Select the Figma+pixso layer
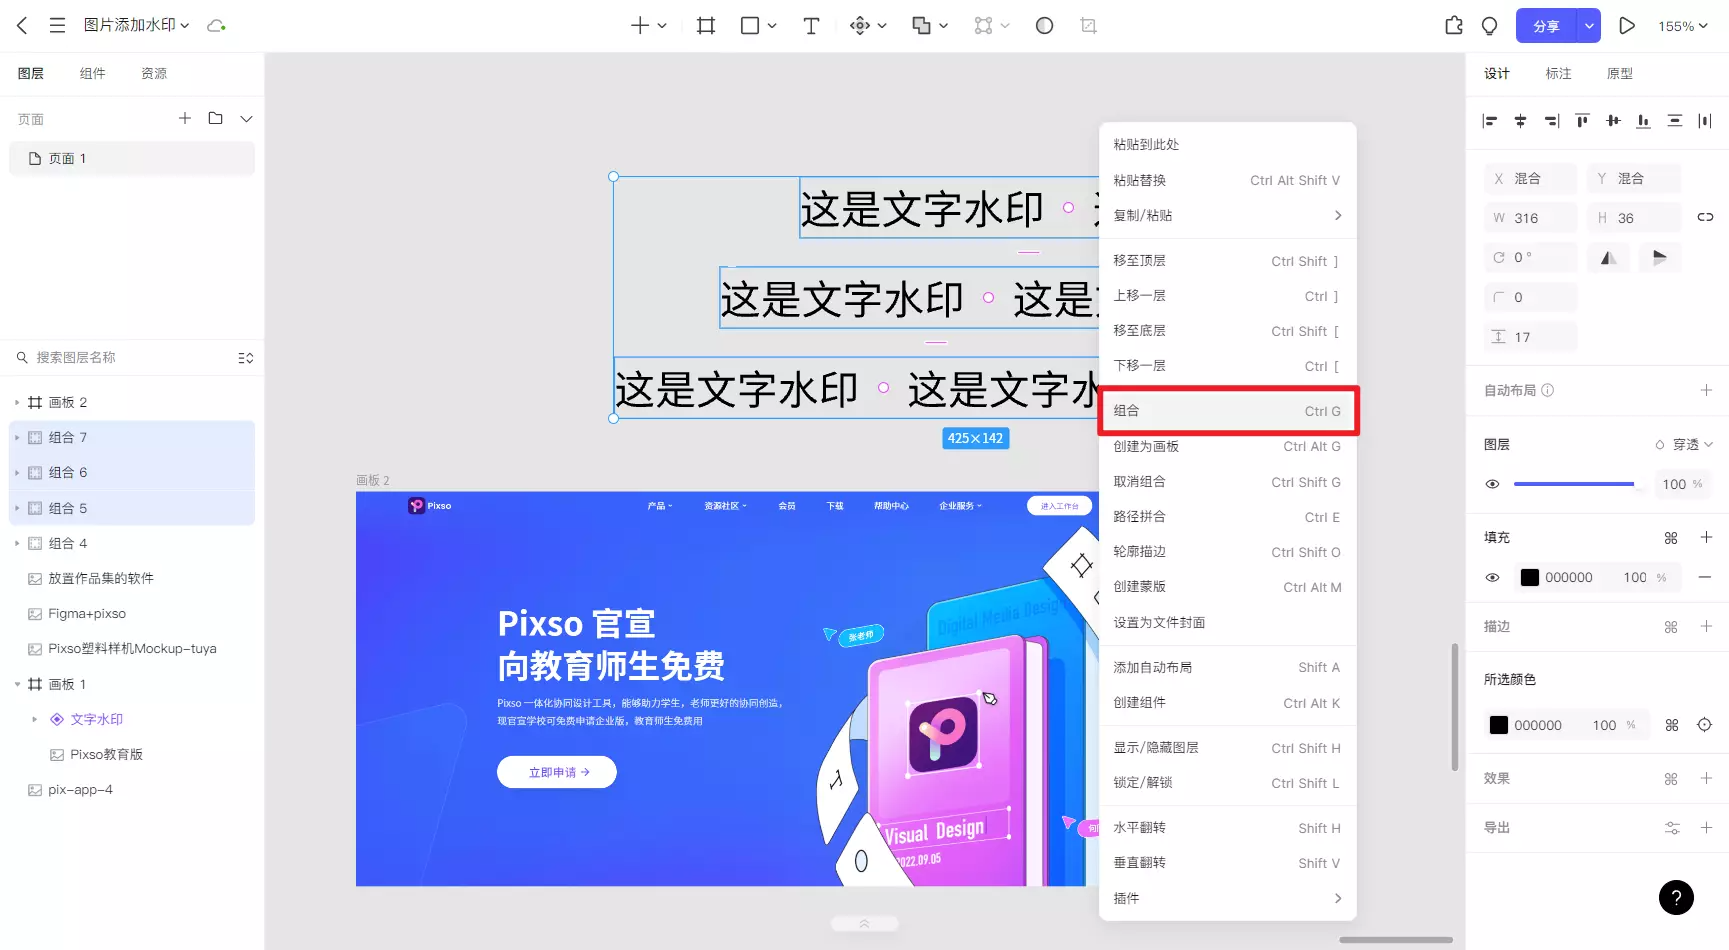 click(132, 614)
